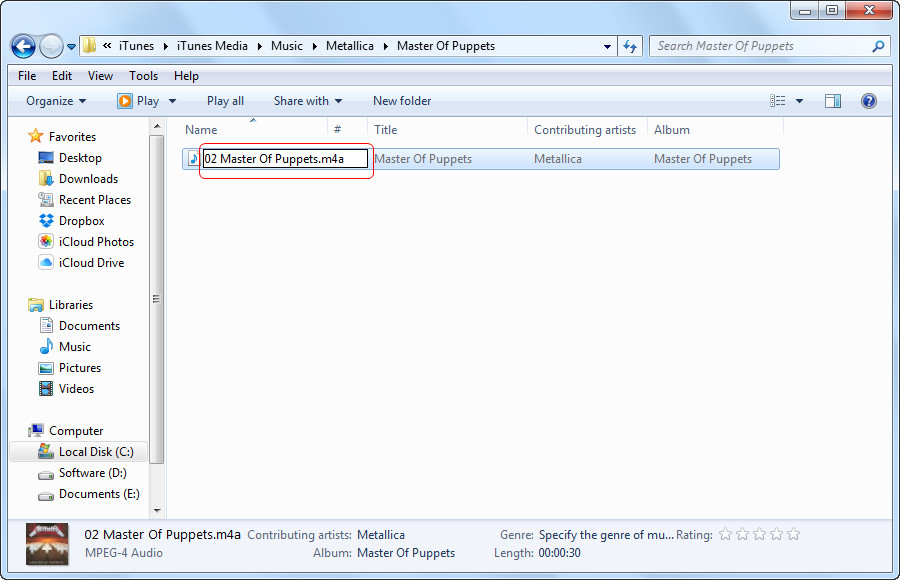The image size is (900, 580).
Task: Click the New folder button
Action: coord(402,101)
